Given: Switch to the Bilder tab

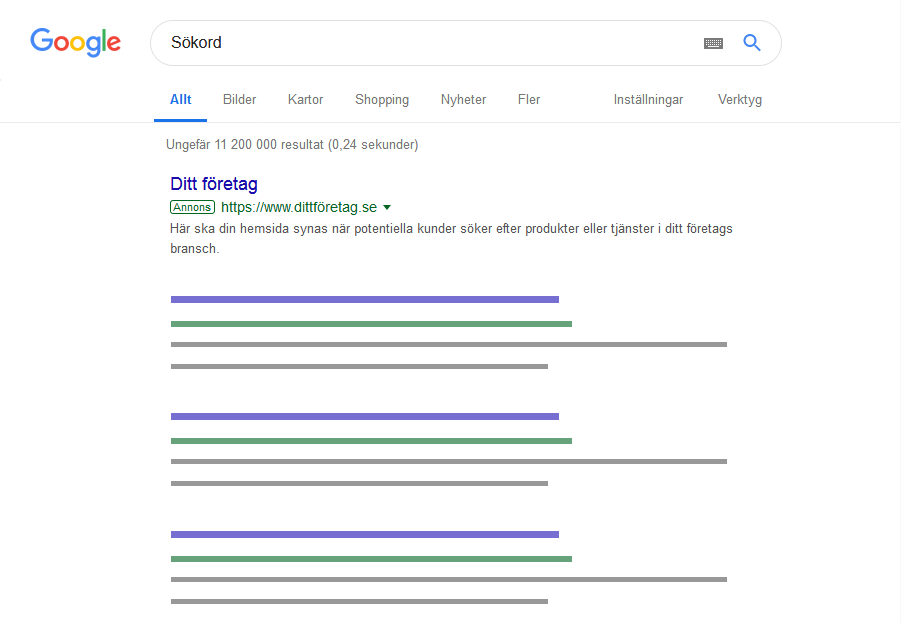Looking at the screenshot, I should click(x=240, y=99).
